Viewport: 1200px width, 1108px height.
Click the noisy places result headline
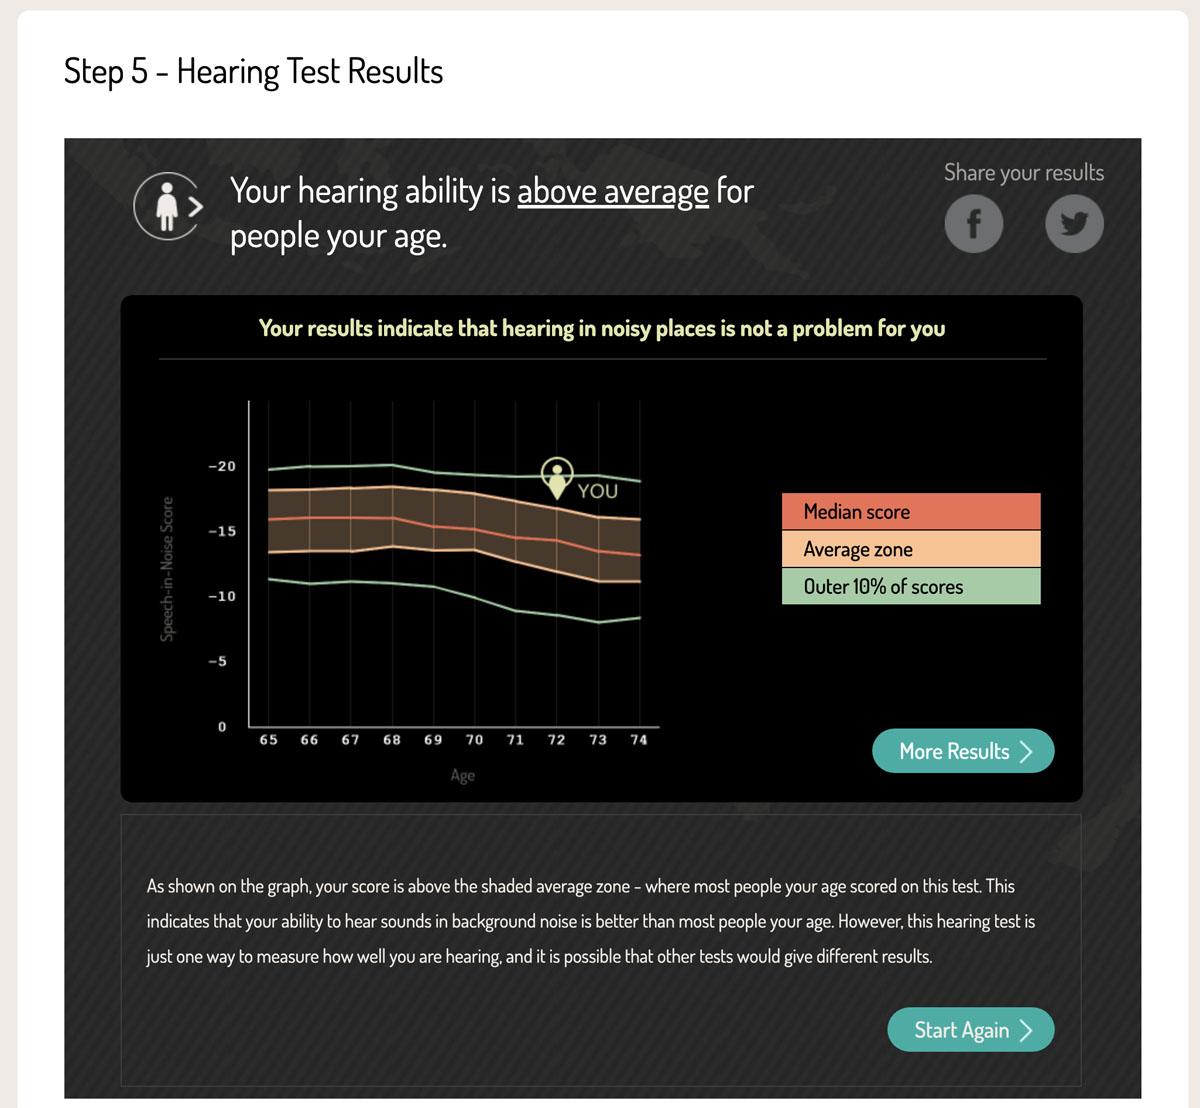point(602,329)
